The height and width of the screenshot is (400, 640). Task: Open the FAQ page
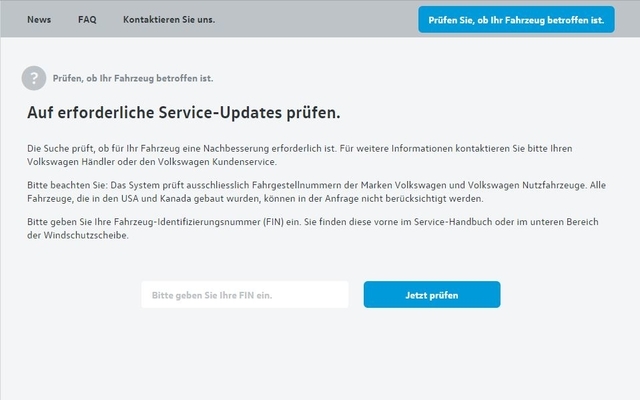(87, 19)
